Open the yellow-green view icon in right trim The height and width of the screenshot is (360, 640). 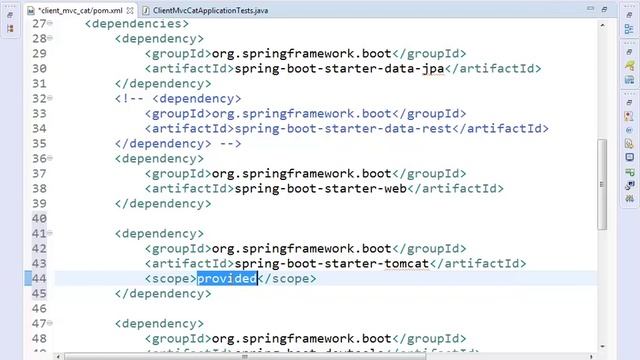tap(629, 65)
